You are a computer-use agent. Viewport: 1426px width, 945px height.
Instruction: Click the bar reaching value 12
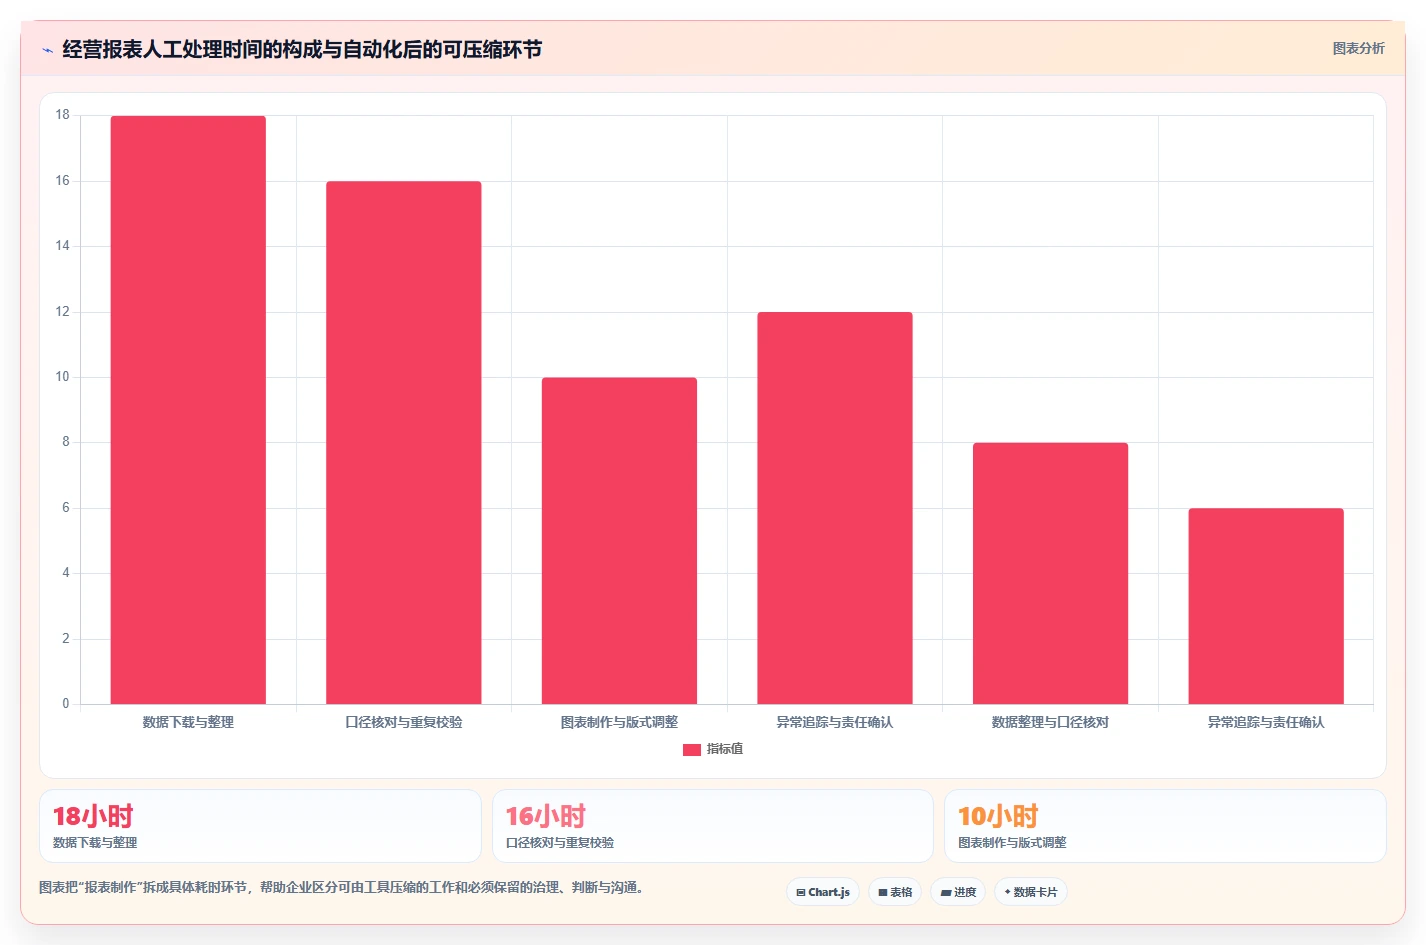835,508
